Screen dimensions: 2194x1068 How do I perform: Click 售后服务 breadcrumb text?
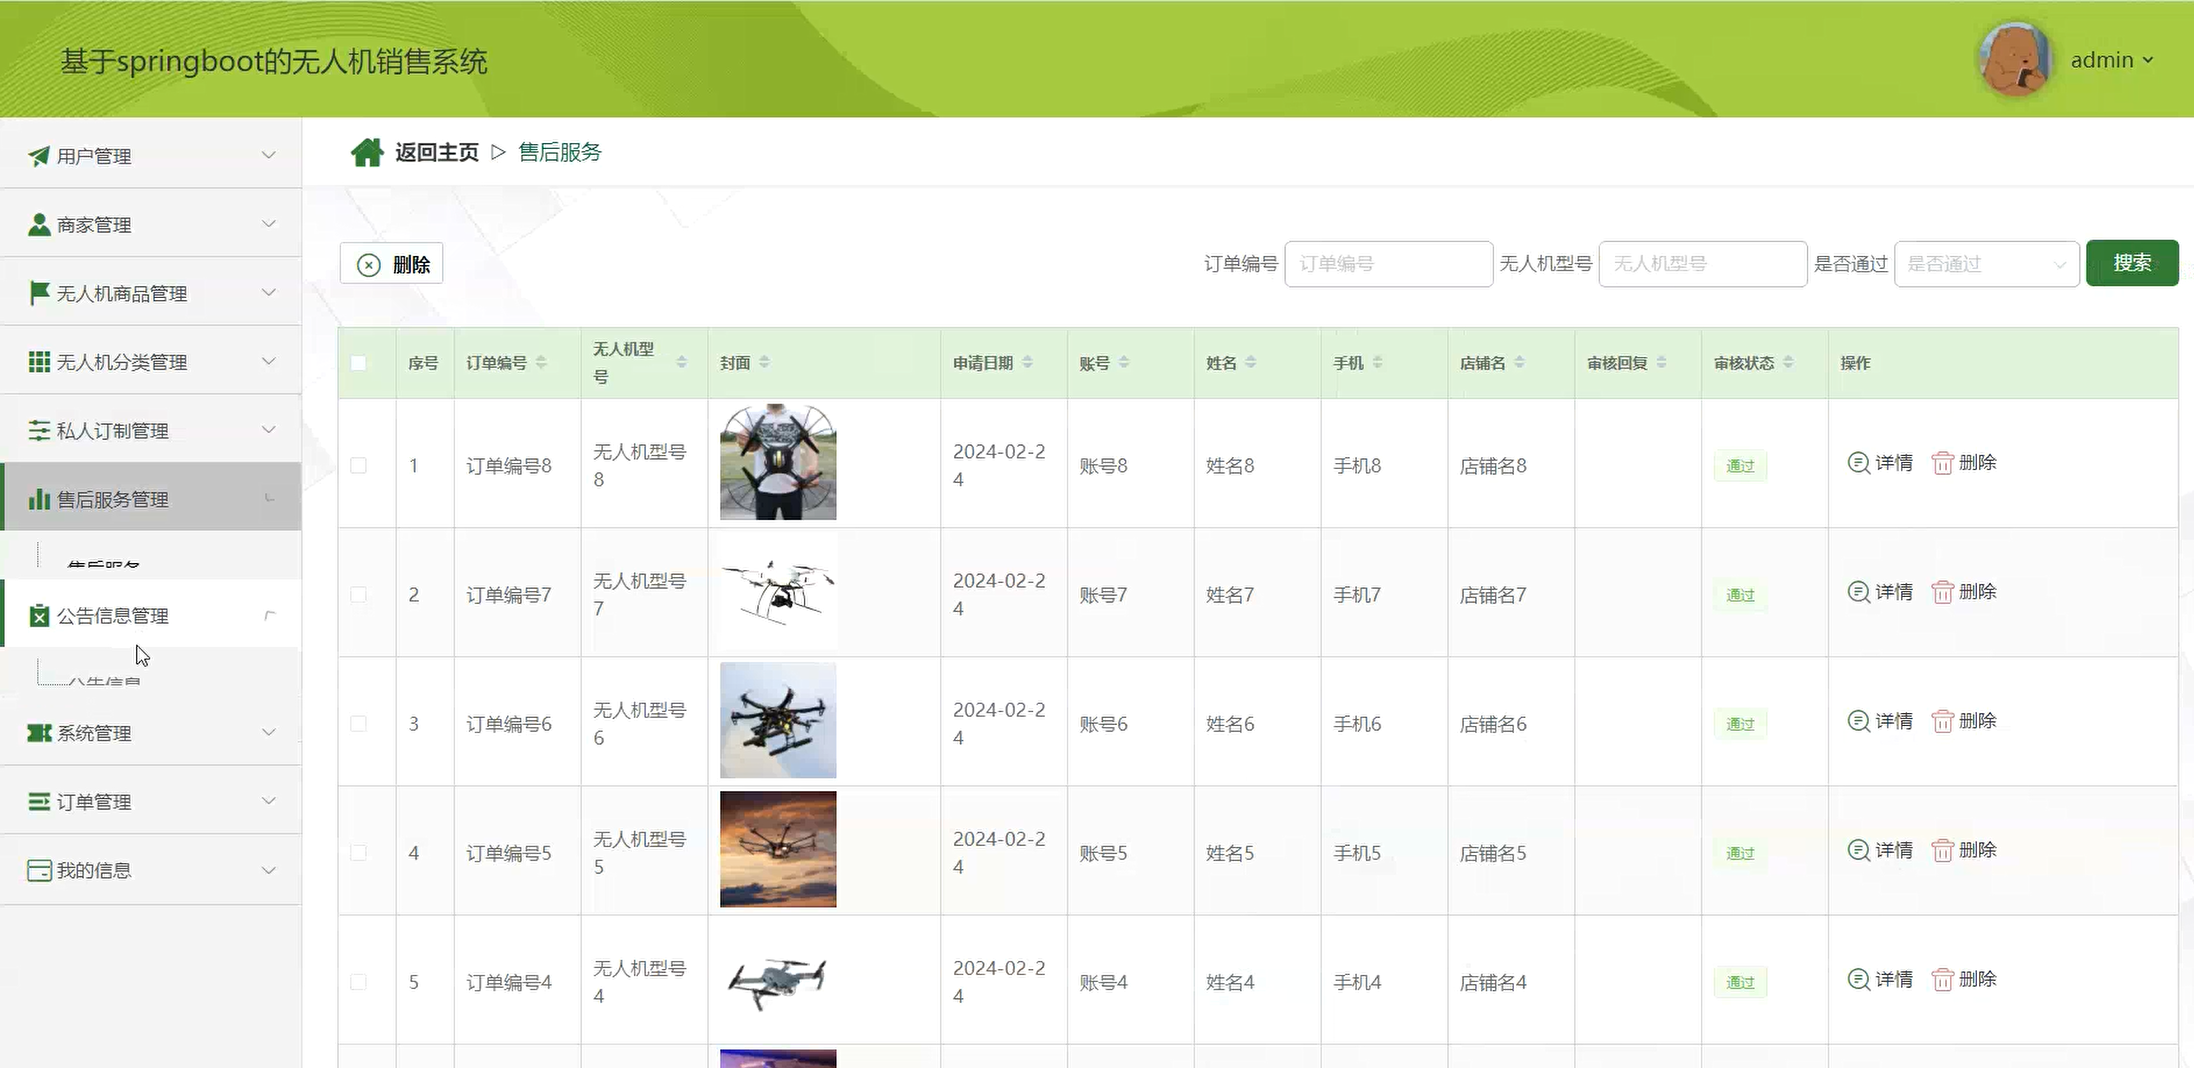pyautogui.click(x=560, y=152)
